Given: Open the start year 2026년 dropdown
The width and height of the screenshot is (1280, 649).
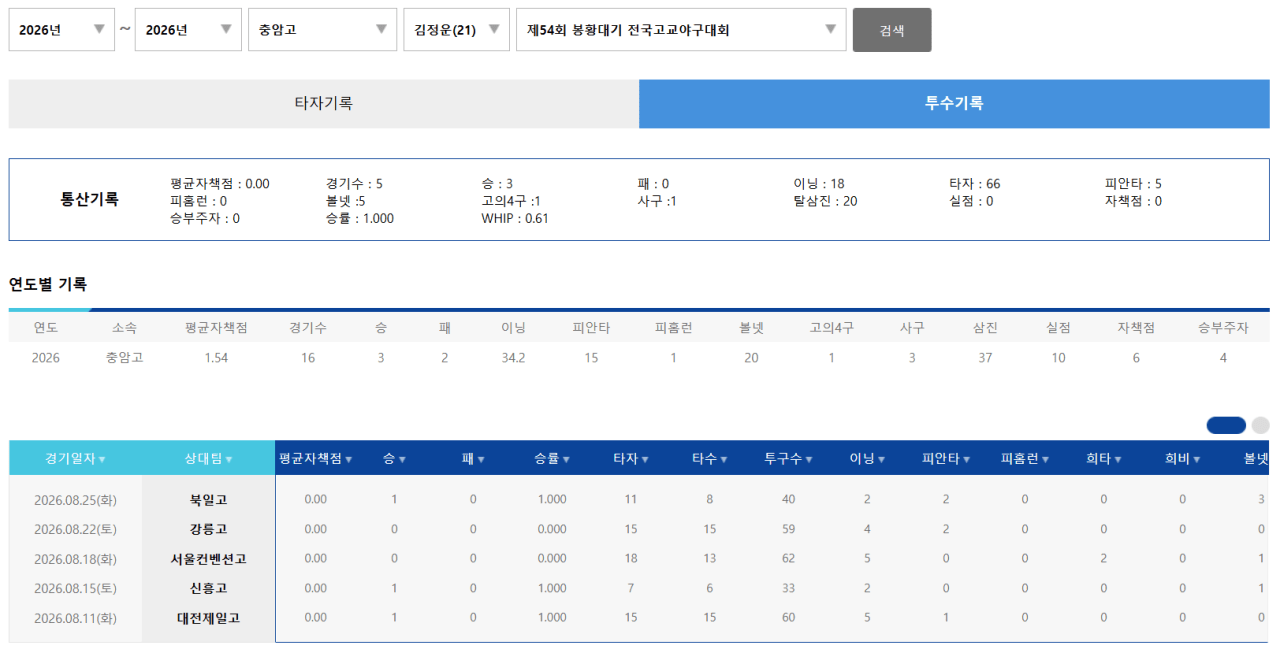Looking at the screenshot, I should (x=61, y=30).
